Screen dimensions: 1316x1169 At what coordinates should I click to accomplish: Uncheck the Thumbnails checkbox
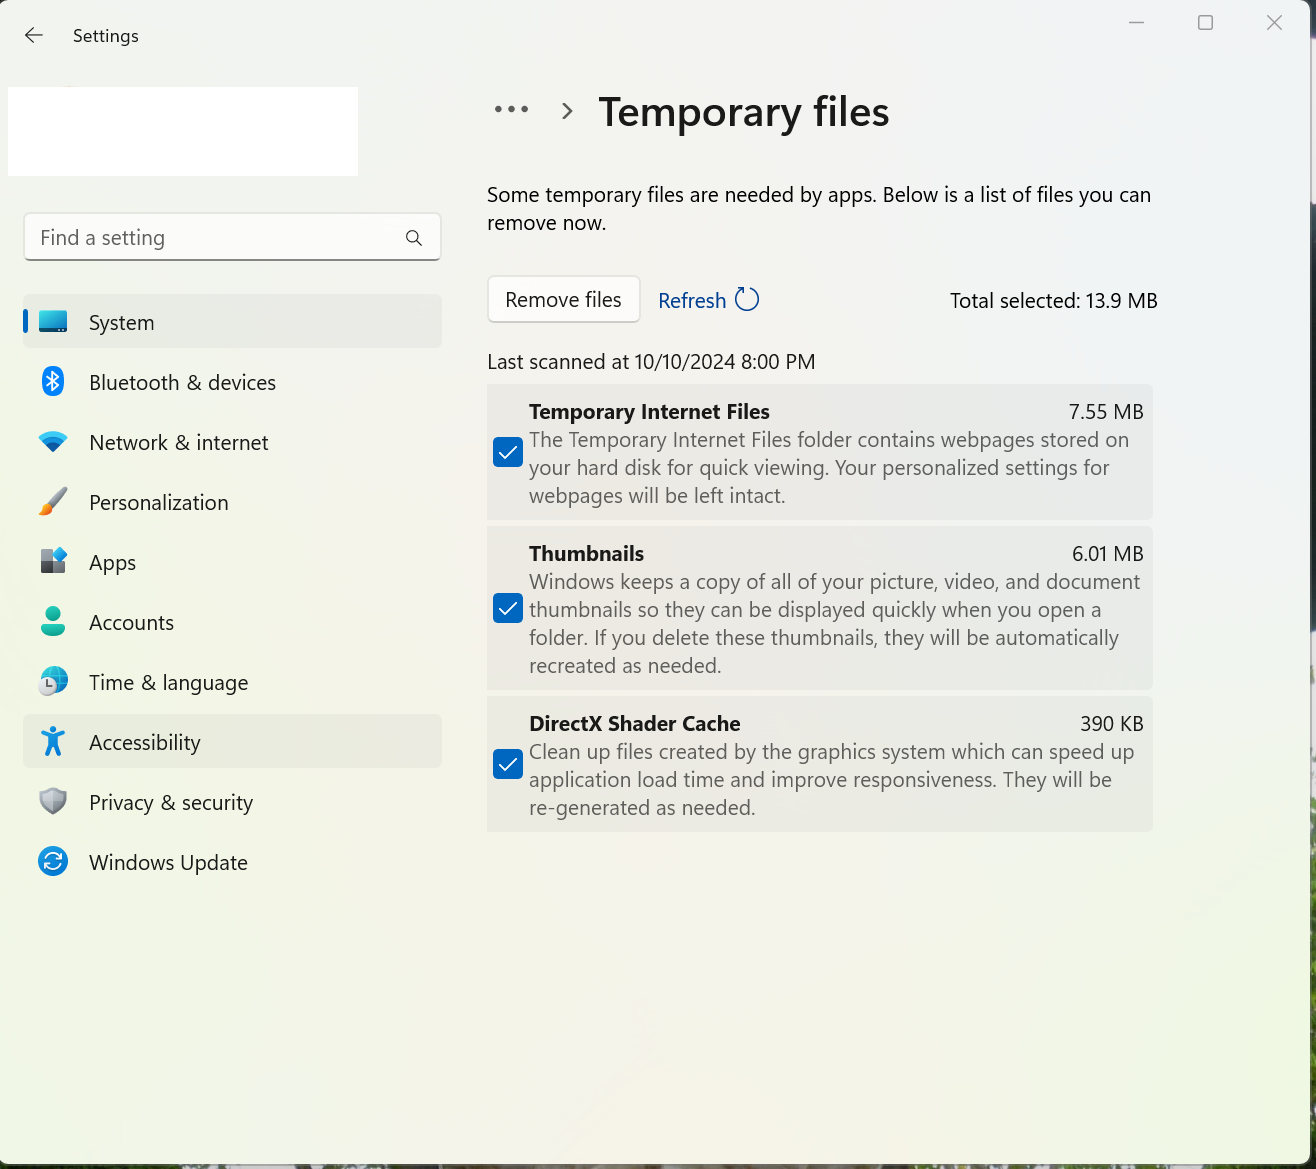pos(508,608)
